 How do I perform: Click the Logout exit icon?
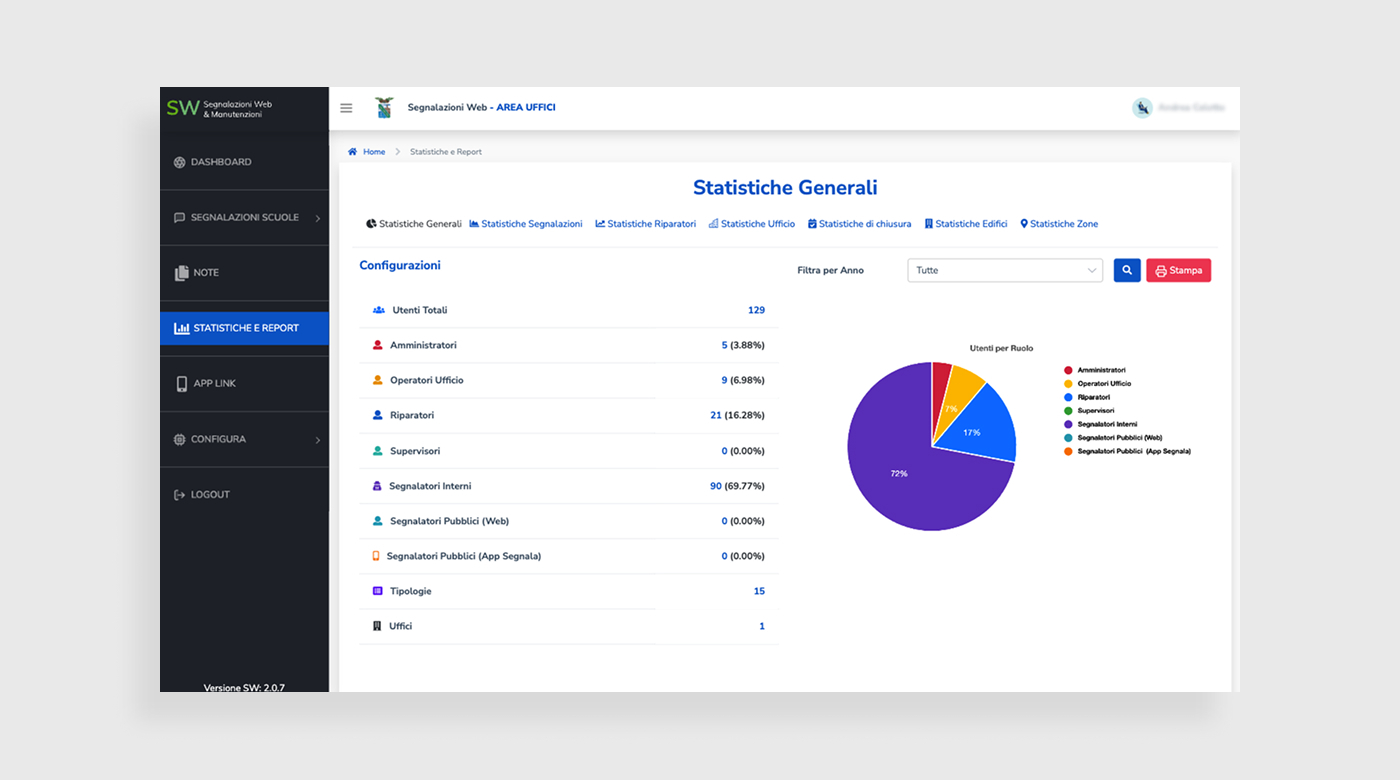click(x=180, y=495)
